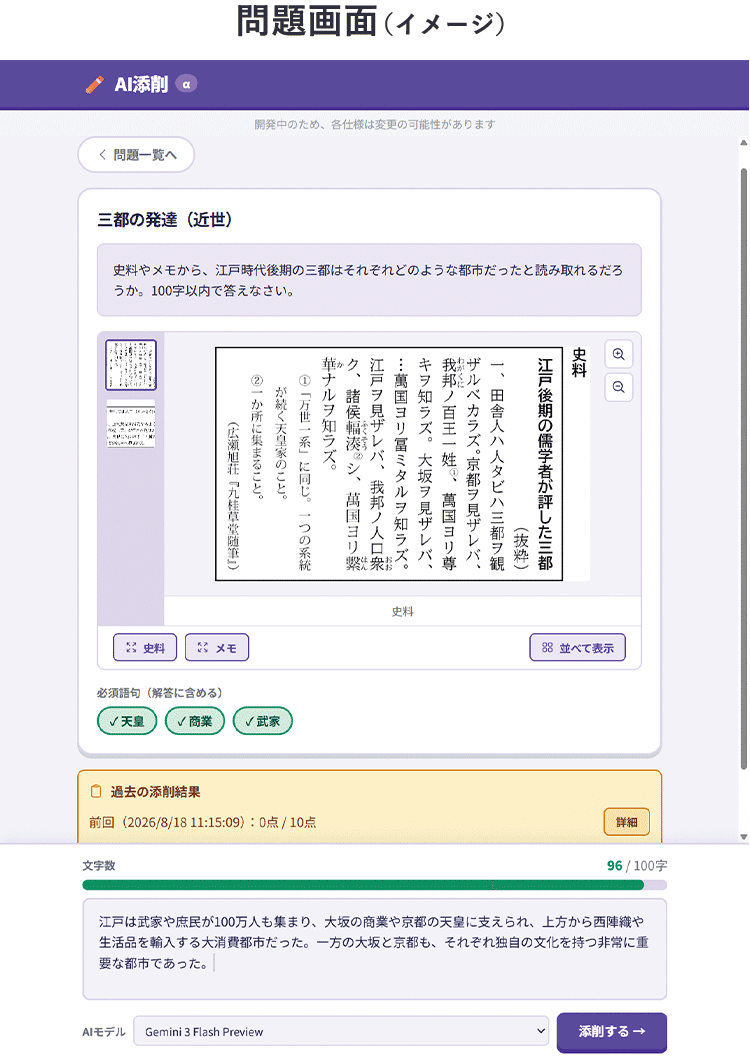Click the alpha badge next to AI添削
The height and width of the screenshot is (1060, 750).
(x=186, y=84)
